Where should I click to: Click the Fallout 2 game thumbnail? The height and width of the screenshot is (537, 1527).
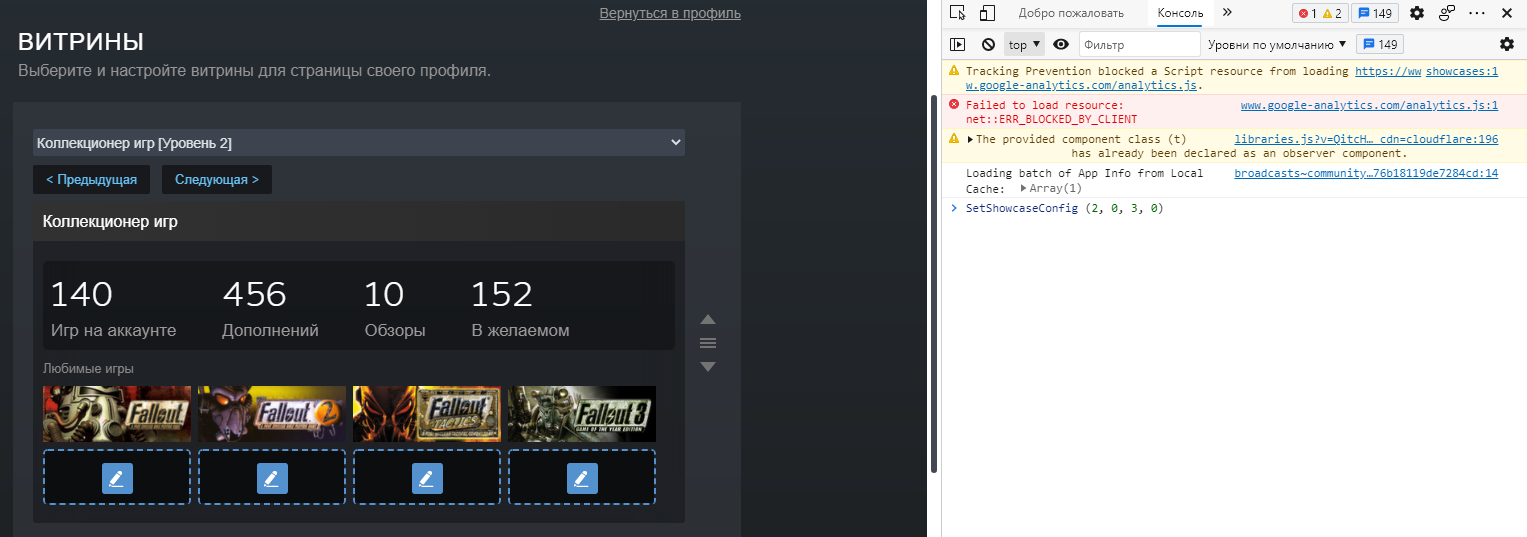[272, 414]
